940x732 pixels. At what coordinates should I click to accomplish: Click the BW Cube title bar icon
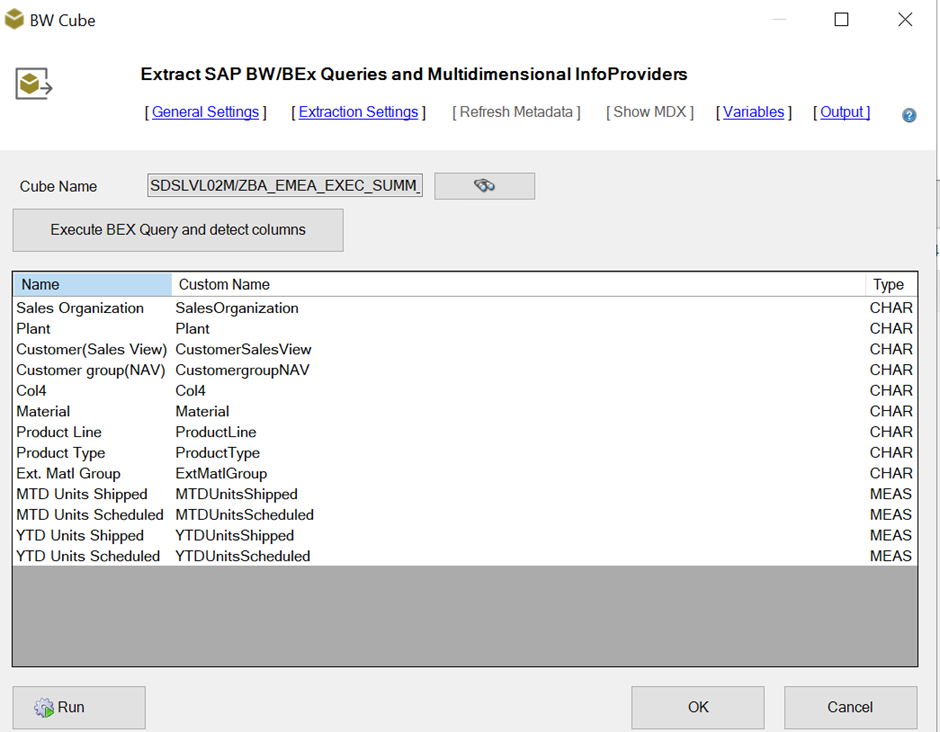(14, 19)
